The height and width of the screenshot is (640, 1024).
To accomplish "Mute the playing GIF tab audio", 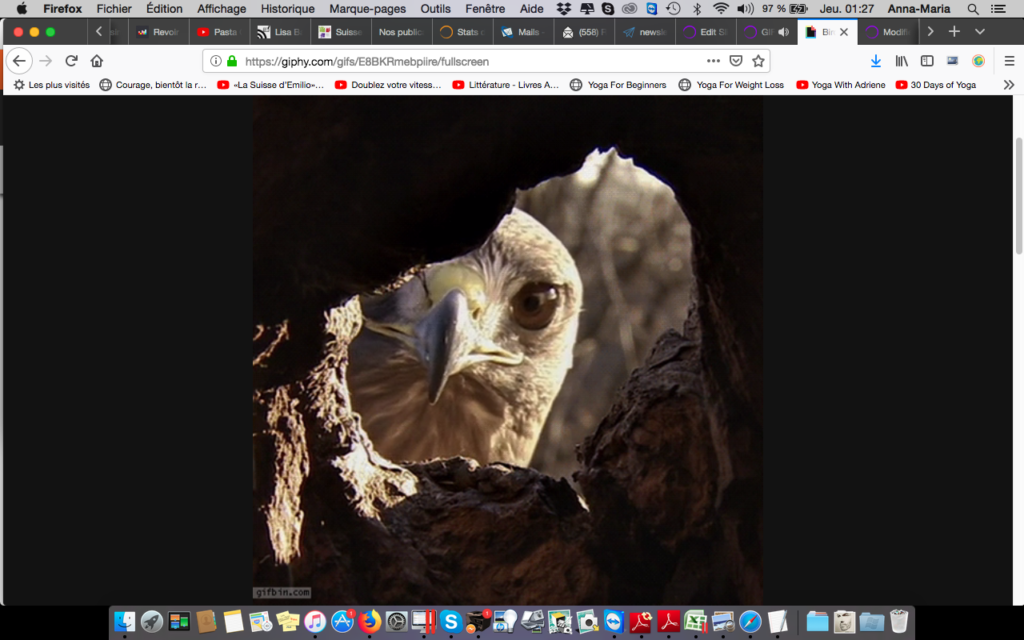I will point(783,32).
